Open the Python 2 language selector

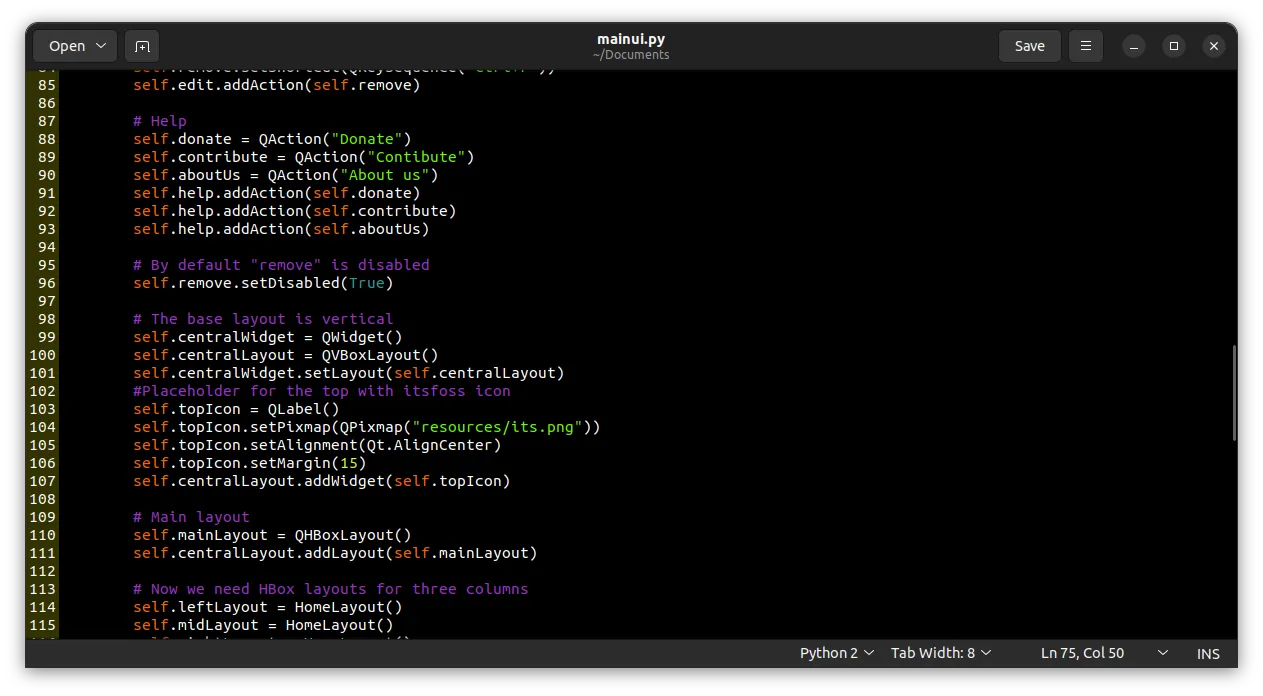click(836, 653)
